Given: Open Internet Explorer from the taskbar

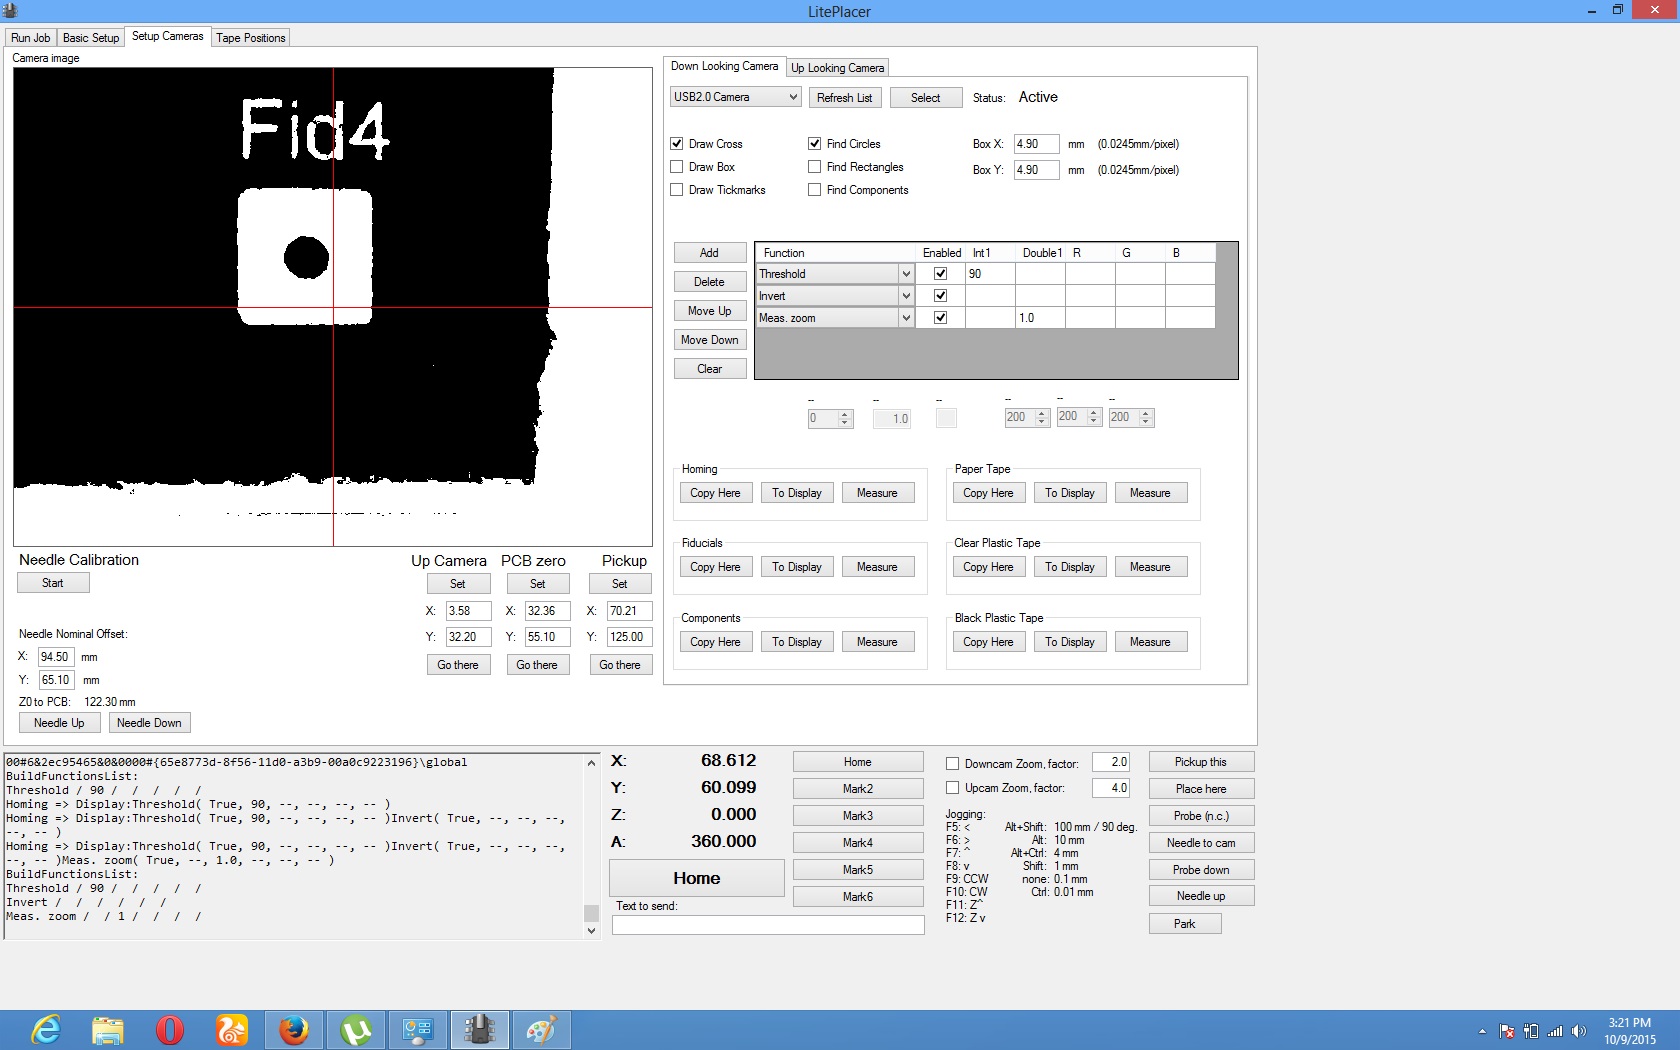Looking at the screenshot, I should coord(46,1029).
